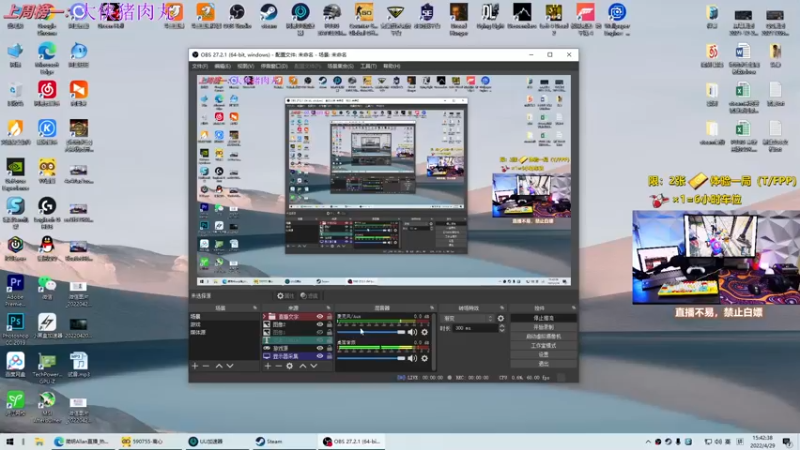Remove selected source with minus icon

pos(279,366)
